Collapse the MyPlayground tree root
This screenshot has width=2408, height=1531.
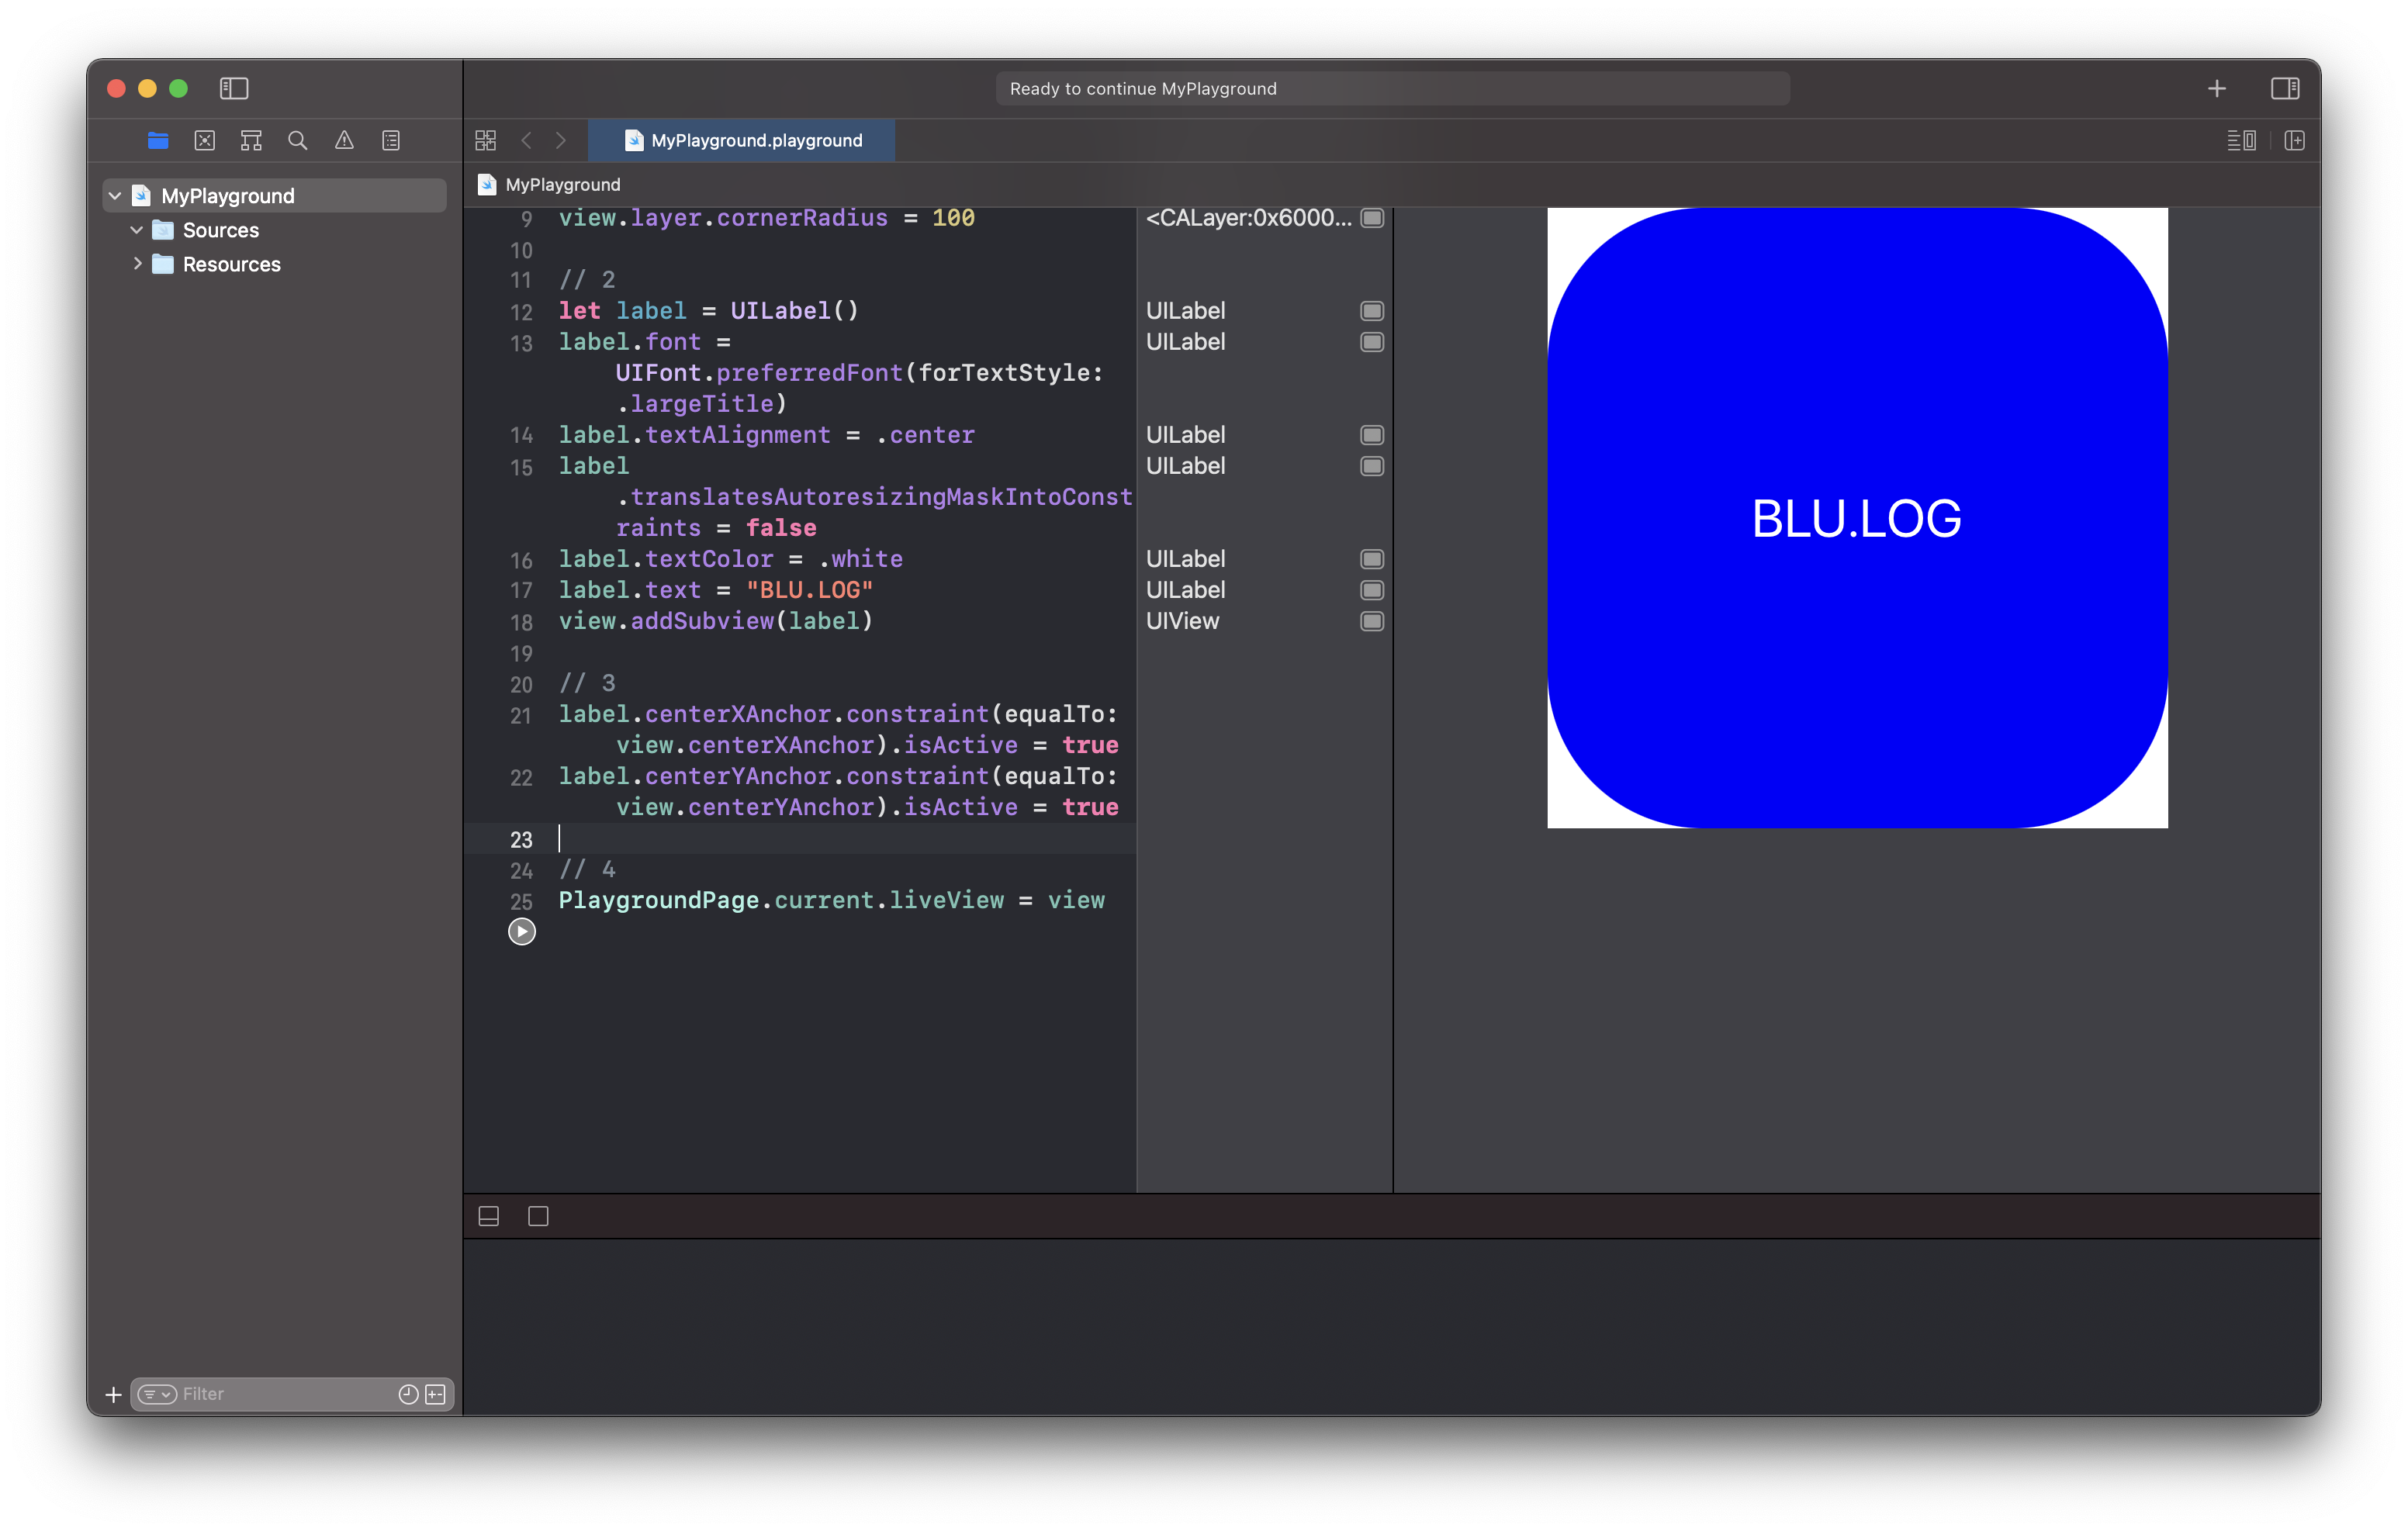pyautogui.click(x=115, y=196)
